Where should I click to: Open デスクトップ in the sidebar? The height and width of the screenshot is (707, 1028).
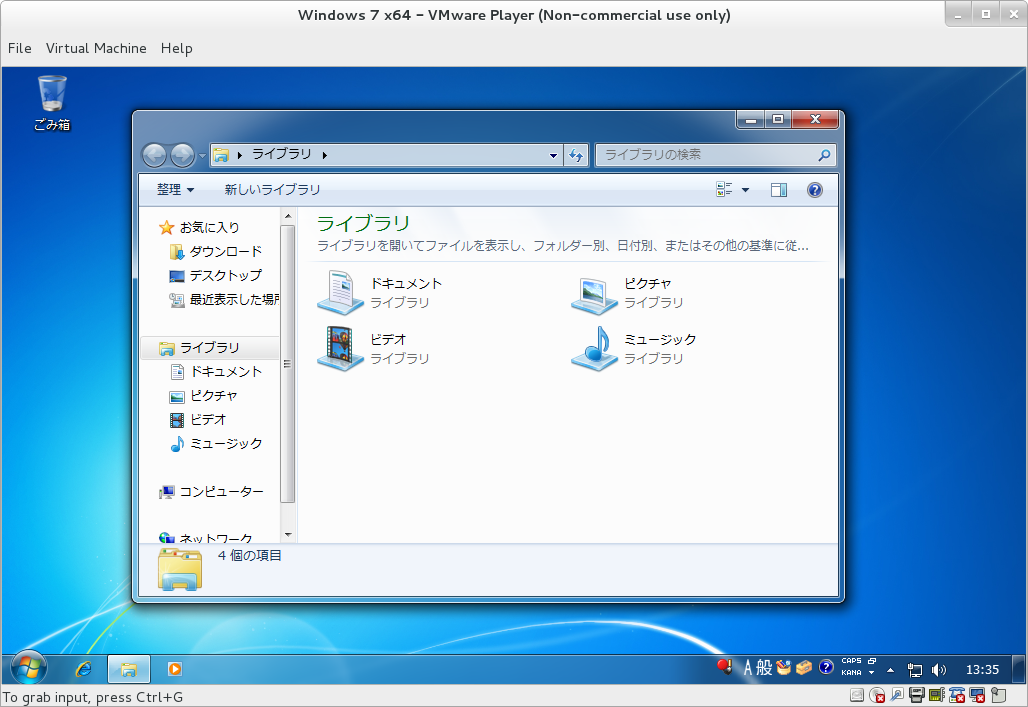(216, 275)
